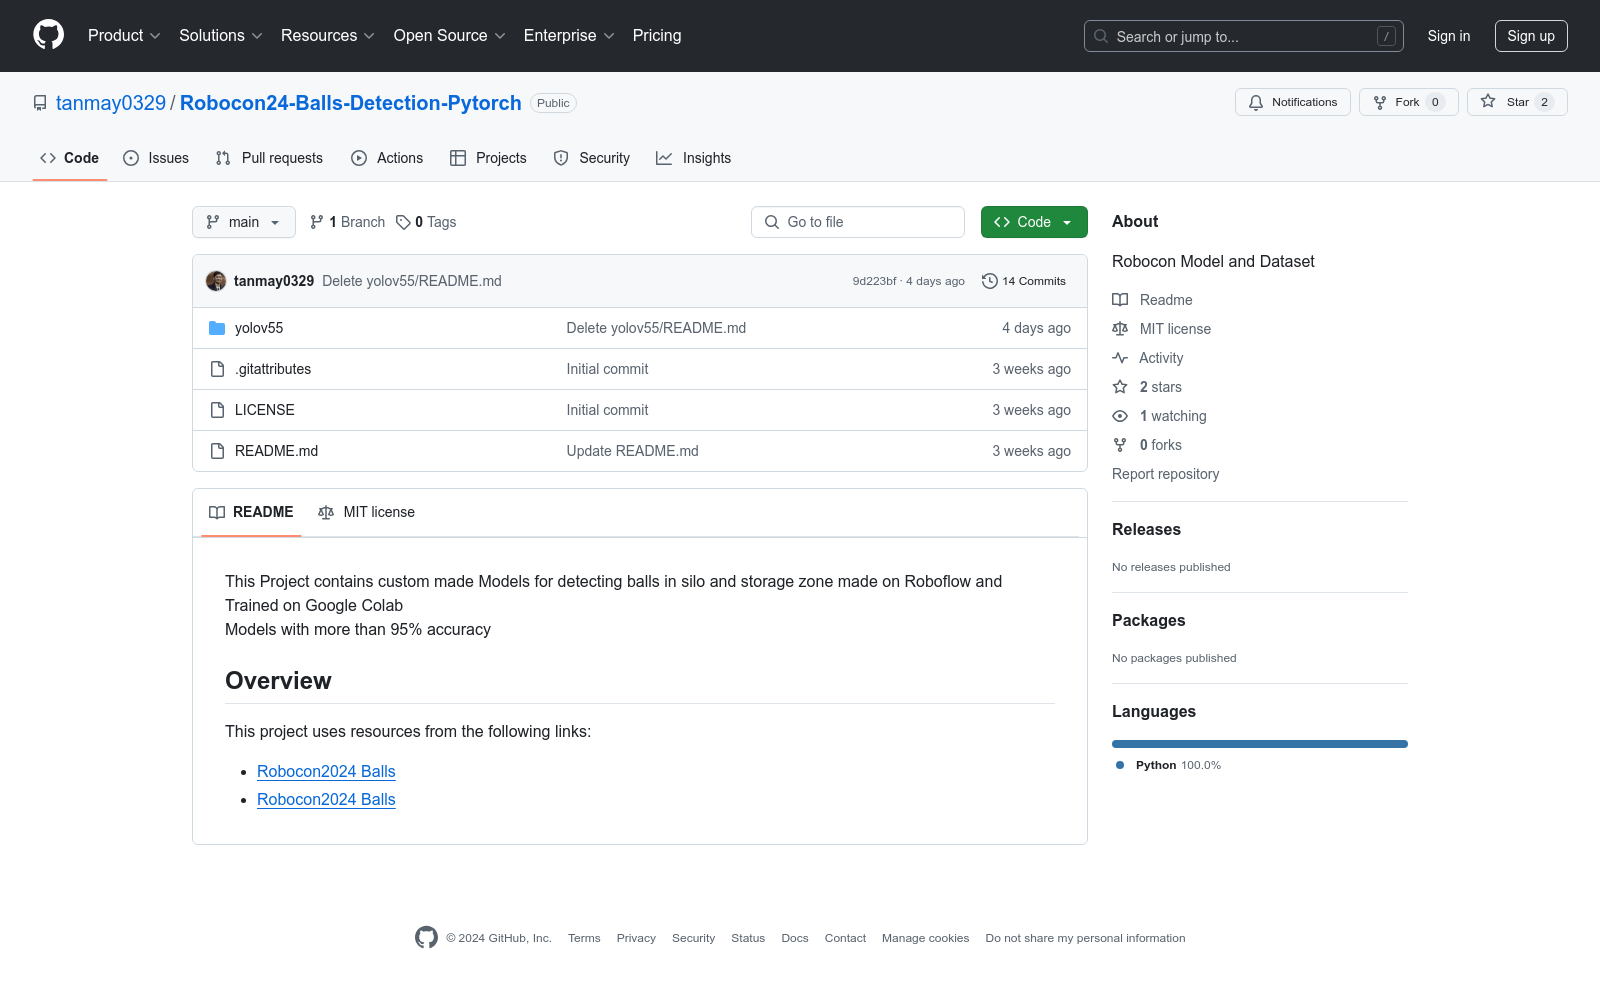The width and height of the screenshot is (1600, 1000).
Task: Open commit 9d223bf hash link
Action: [874, 281]
